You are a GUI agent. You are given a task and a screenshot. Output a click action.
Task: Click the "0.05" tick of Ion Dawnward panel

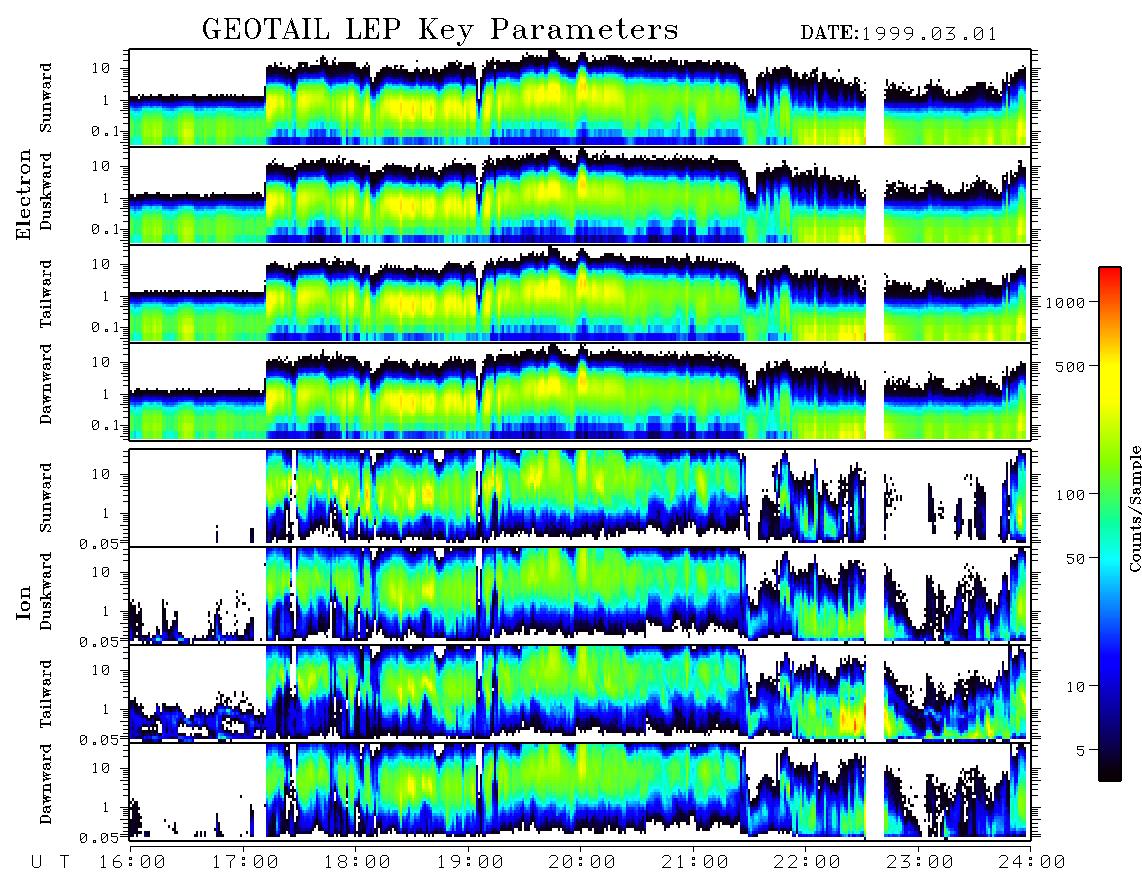click(100, 838)
